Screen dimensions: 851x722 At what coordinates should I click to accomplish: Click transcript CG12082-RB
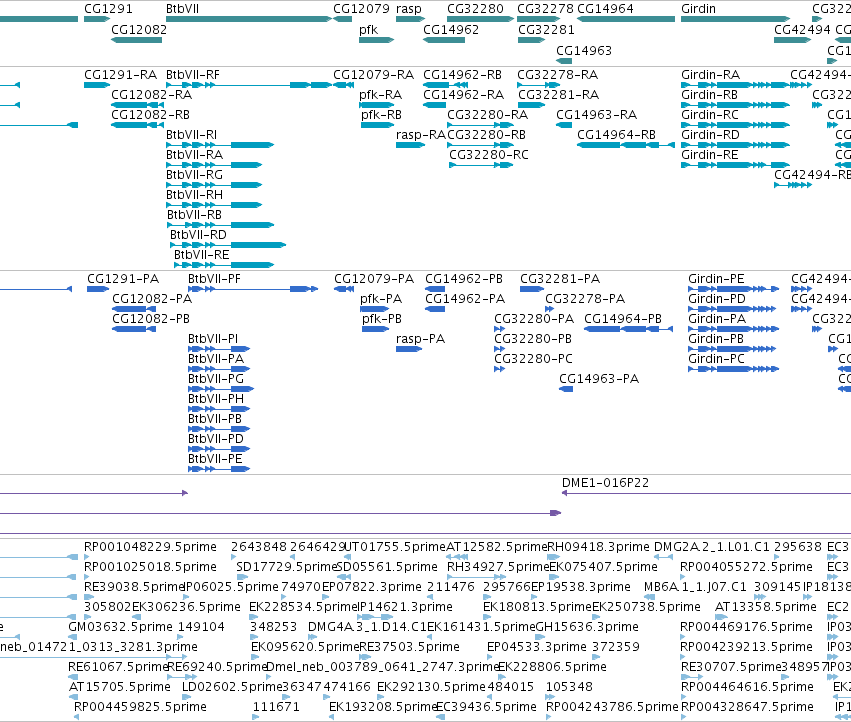coord(137,125)
